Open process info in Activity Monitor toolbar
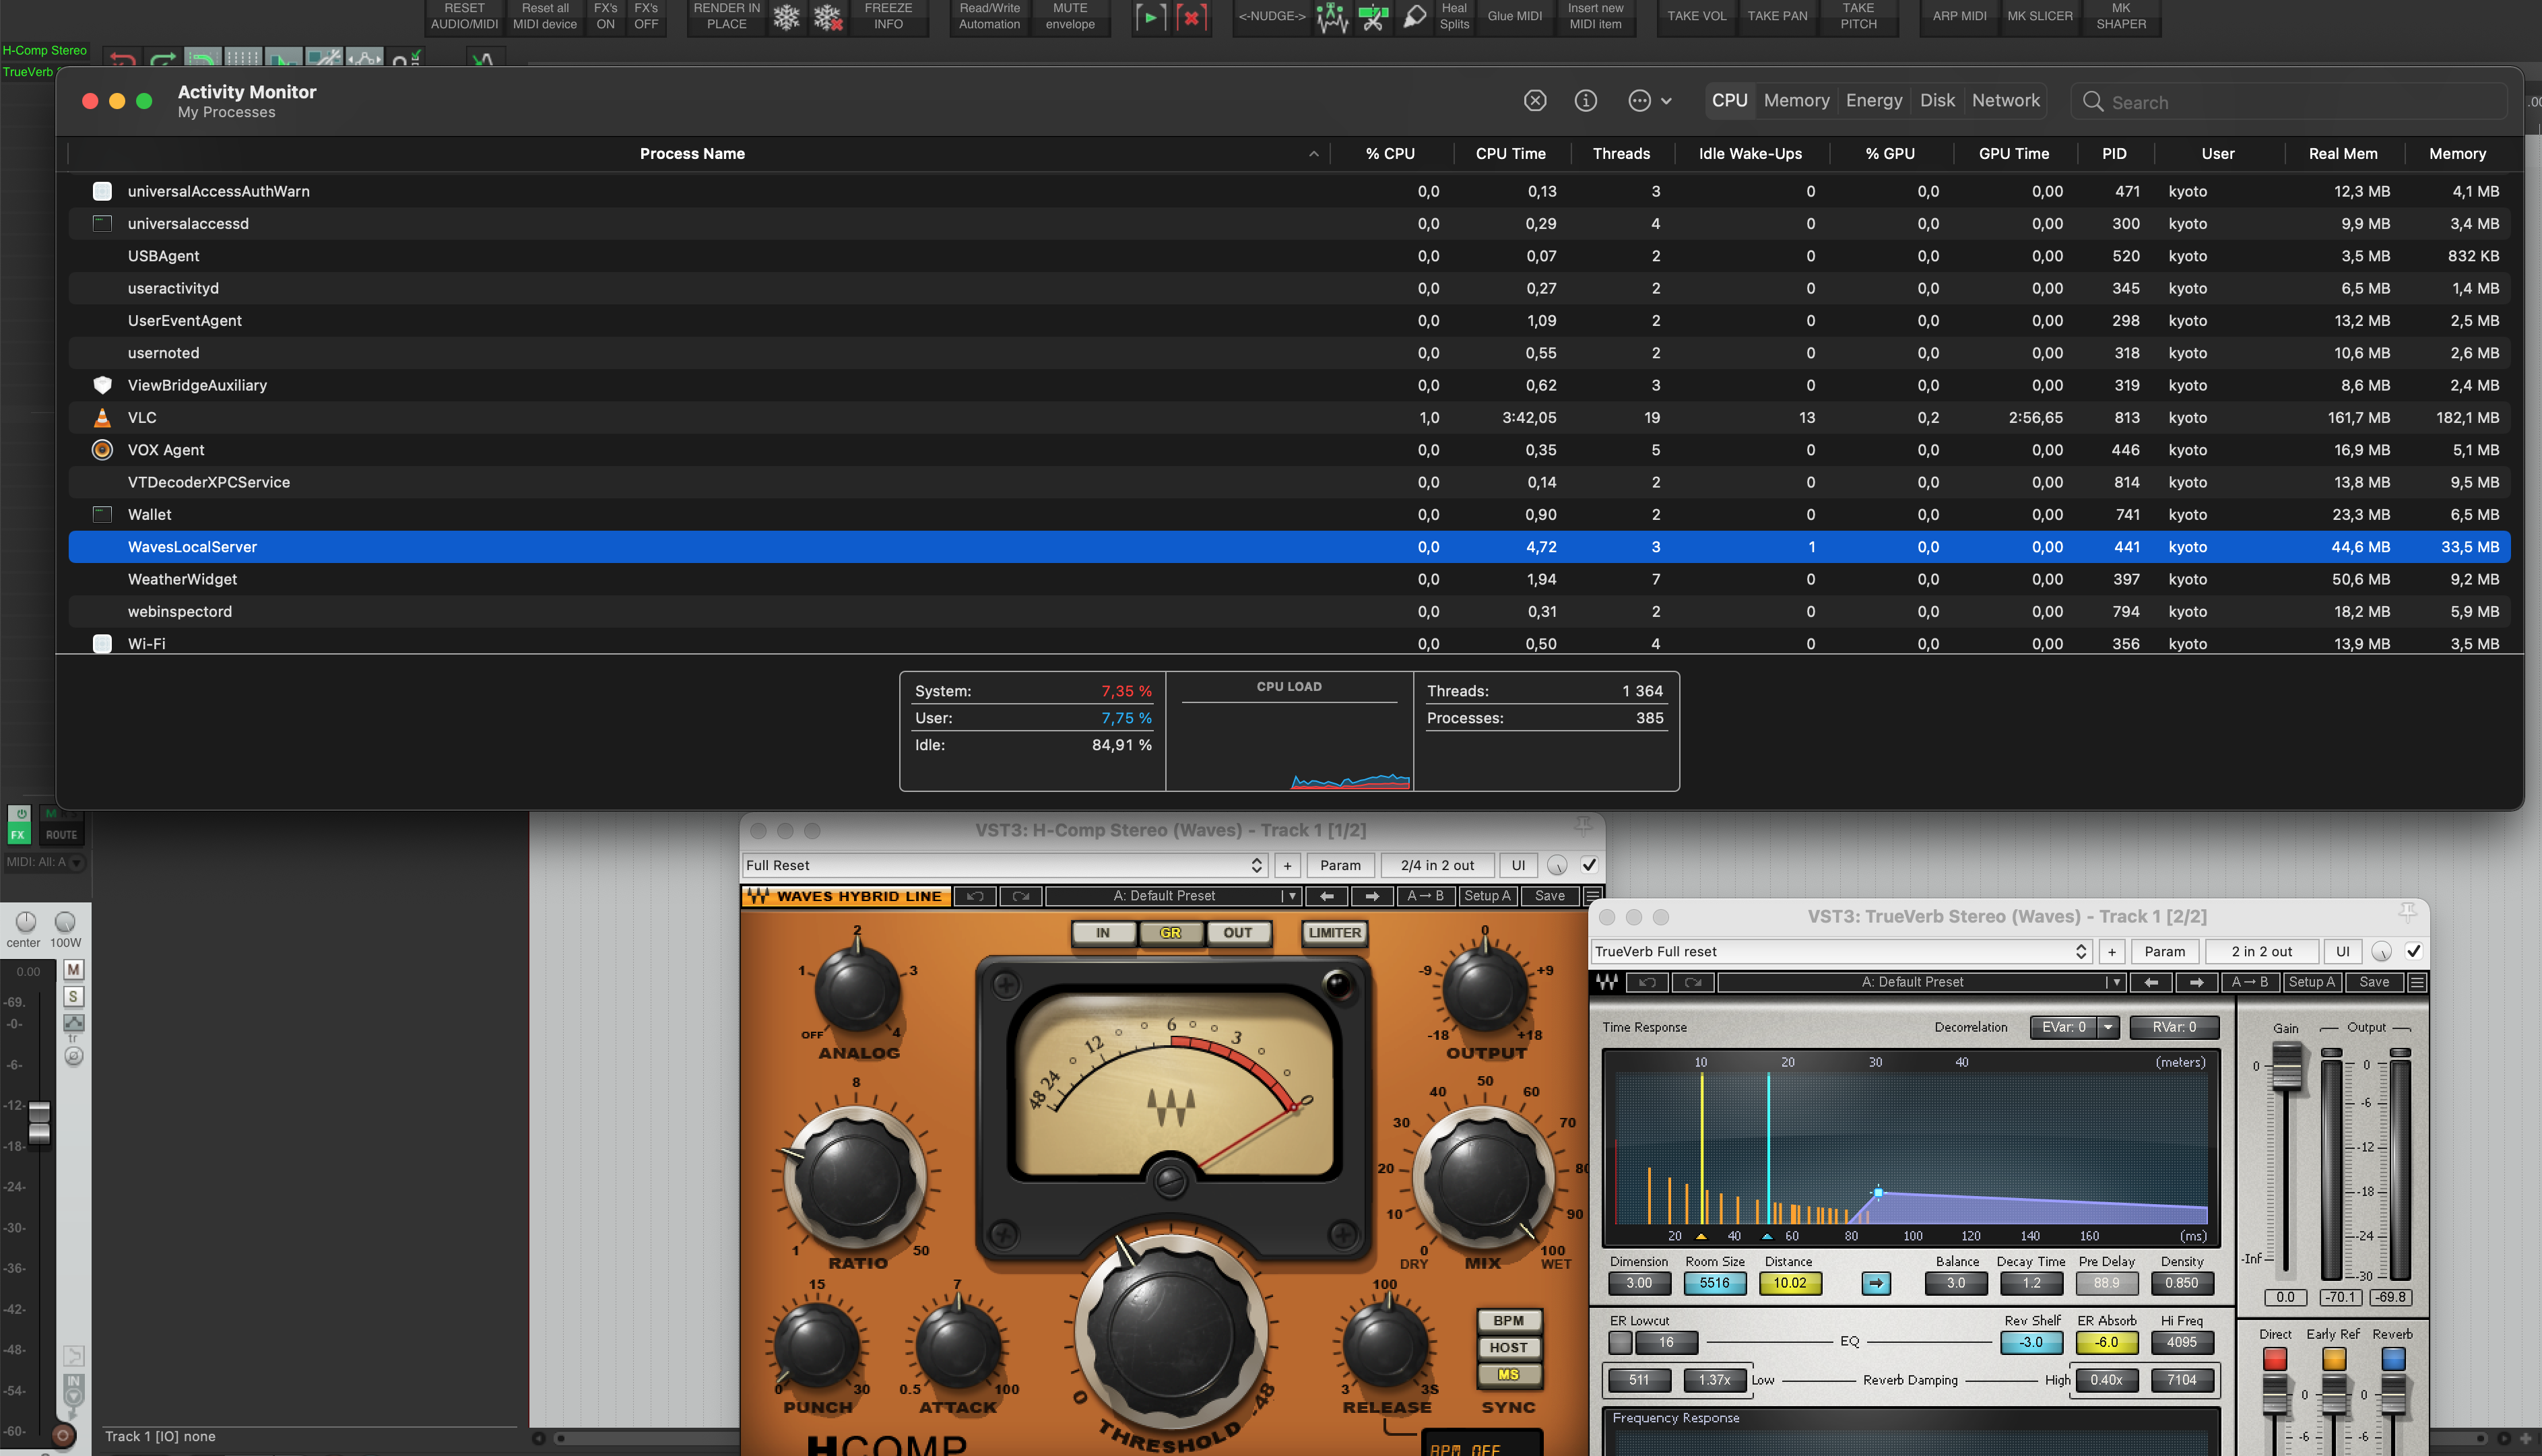 tap(1585, 101)
